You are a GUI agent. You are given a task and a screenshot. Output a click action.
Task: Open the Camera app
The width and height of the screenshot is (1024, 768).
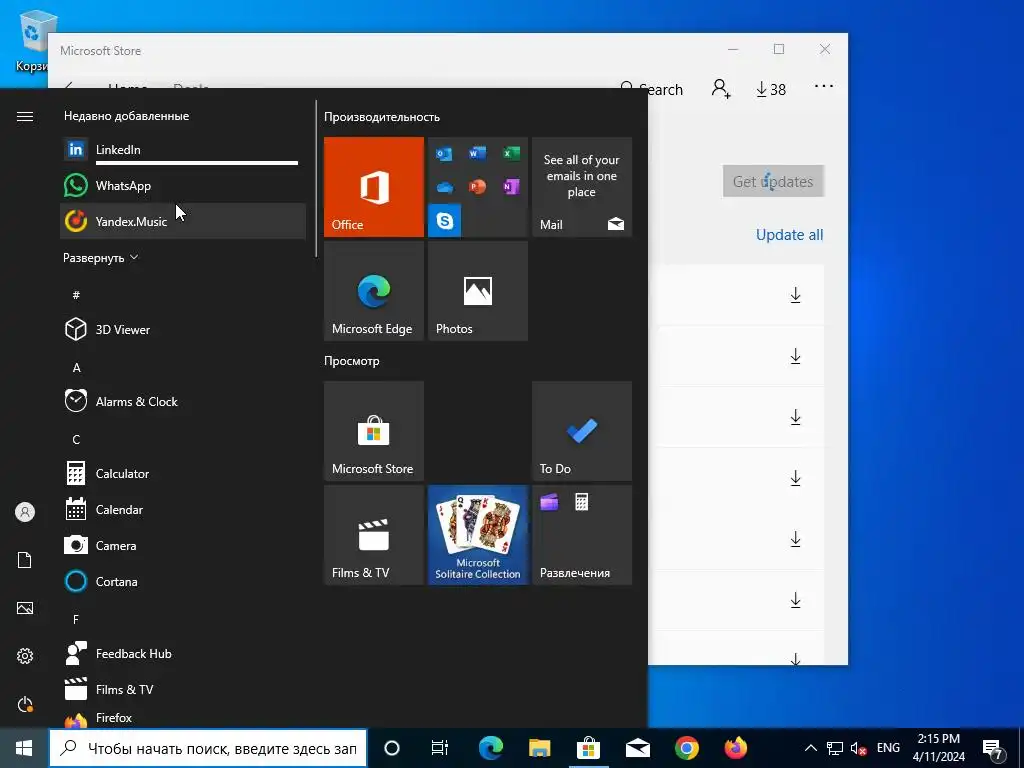183,545
